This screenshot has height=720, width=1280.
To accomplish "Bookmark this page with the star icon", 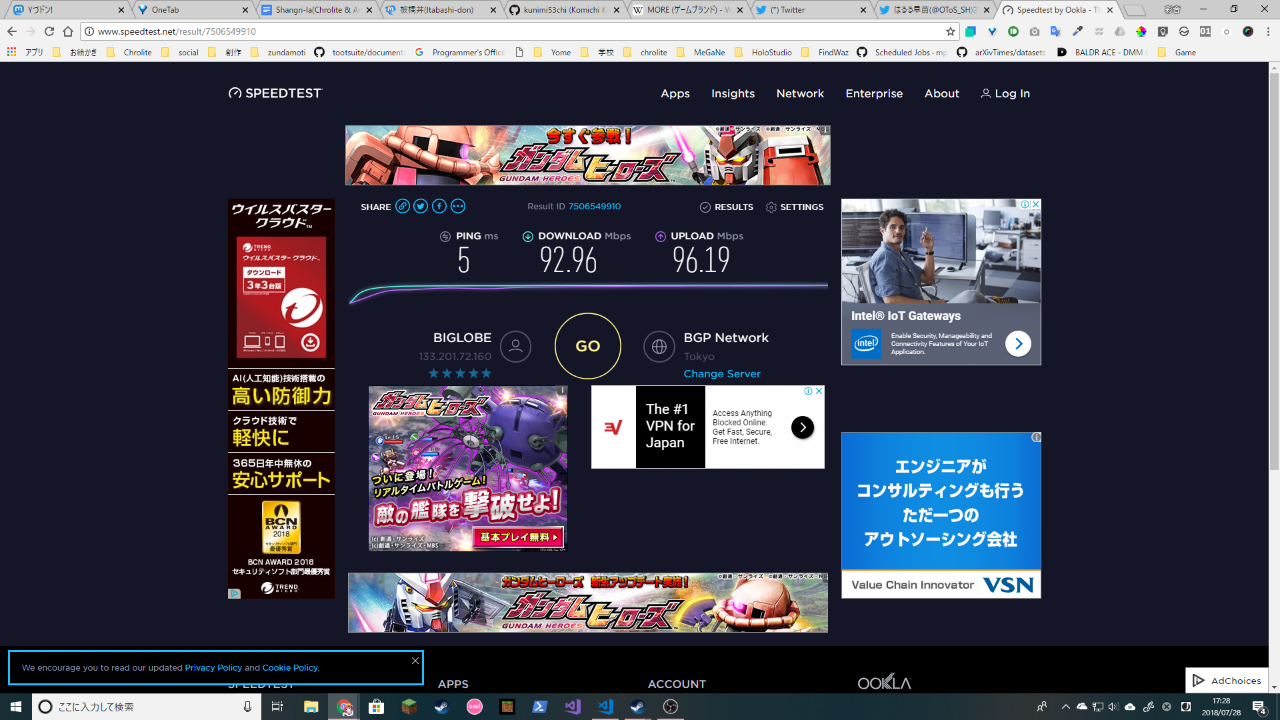I will click(x=951, y=32).
